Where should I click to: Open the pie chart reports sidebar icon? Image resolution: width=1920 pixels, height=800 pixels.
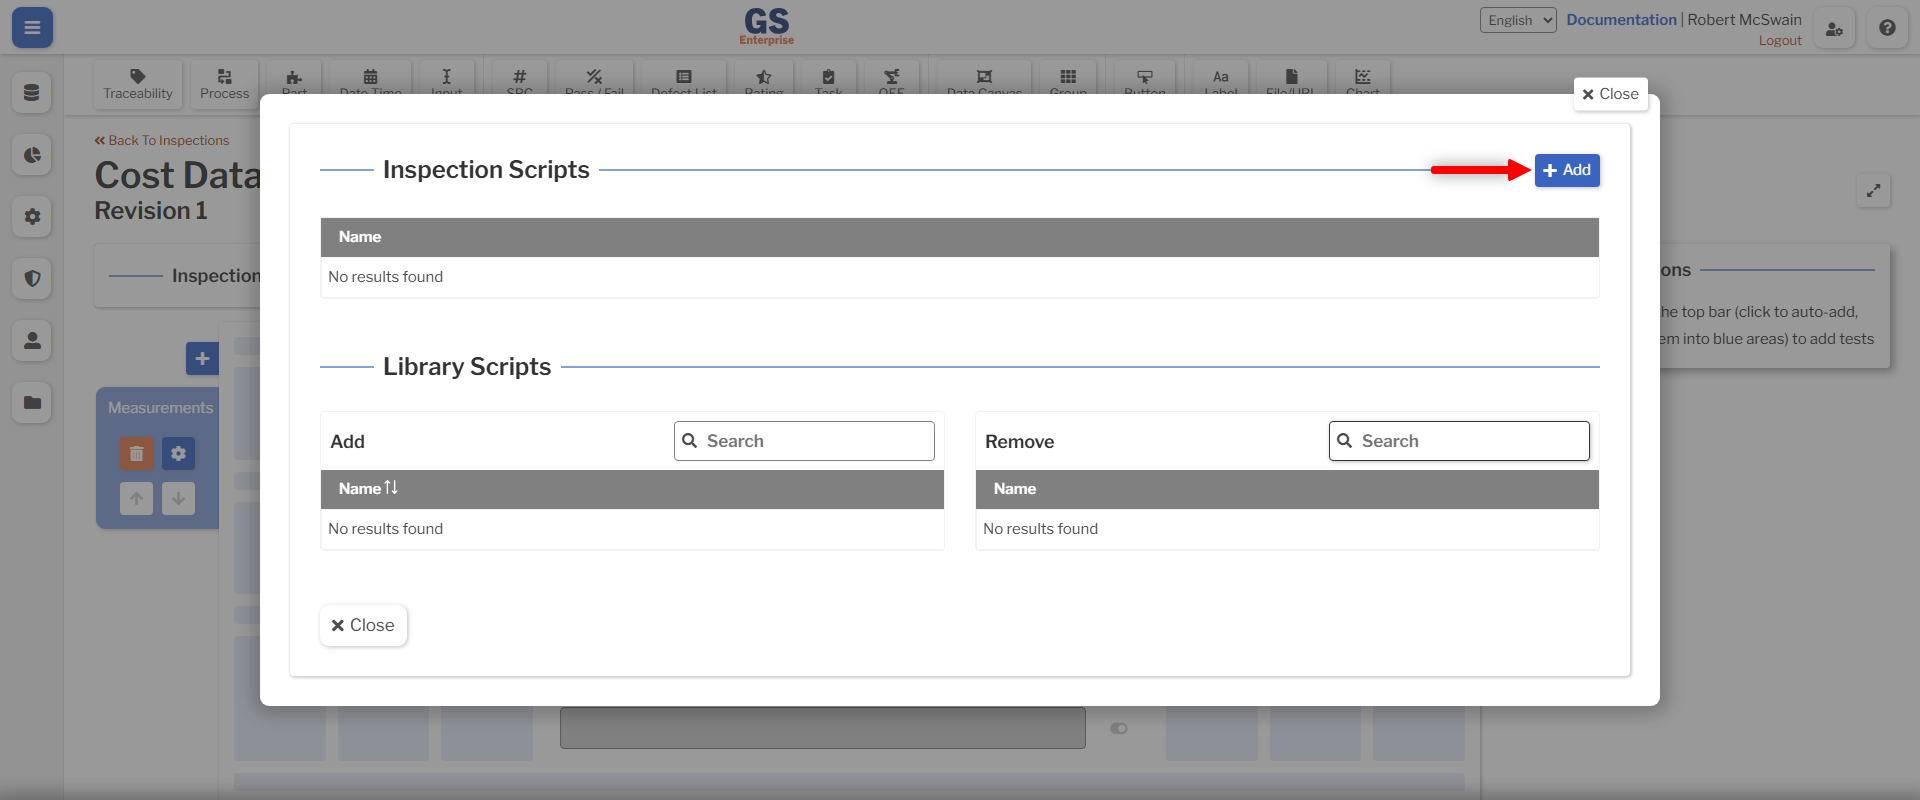click(32, 155)
